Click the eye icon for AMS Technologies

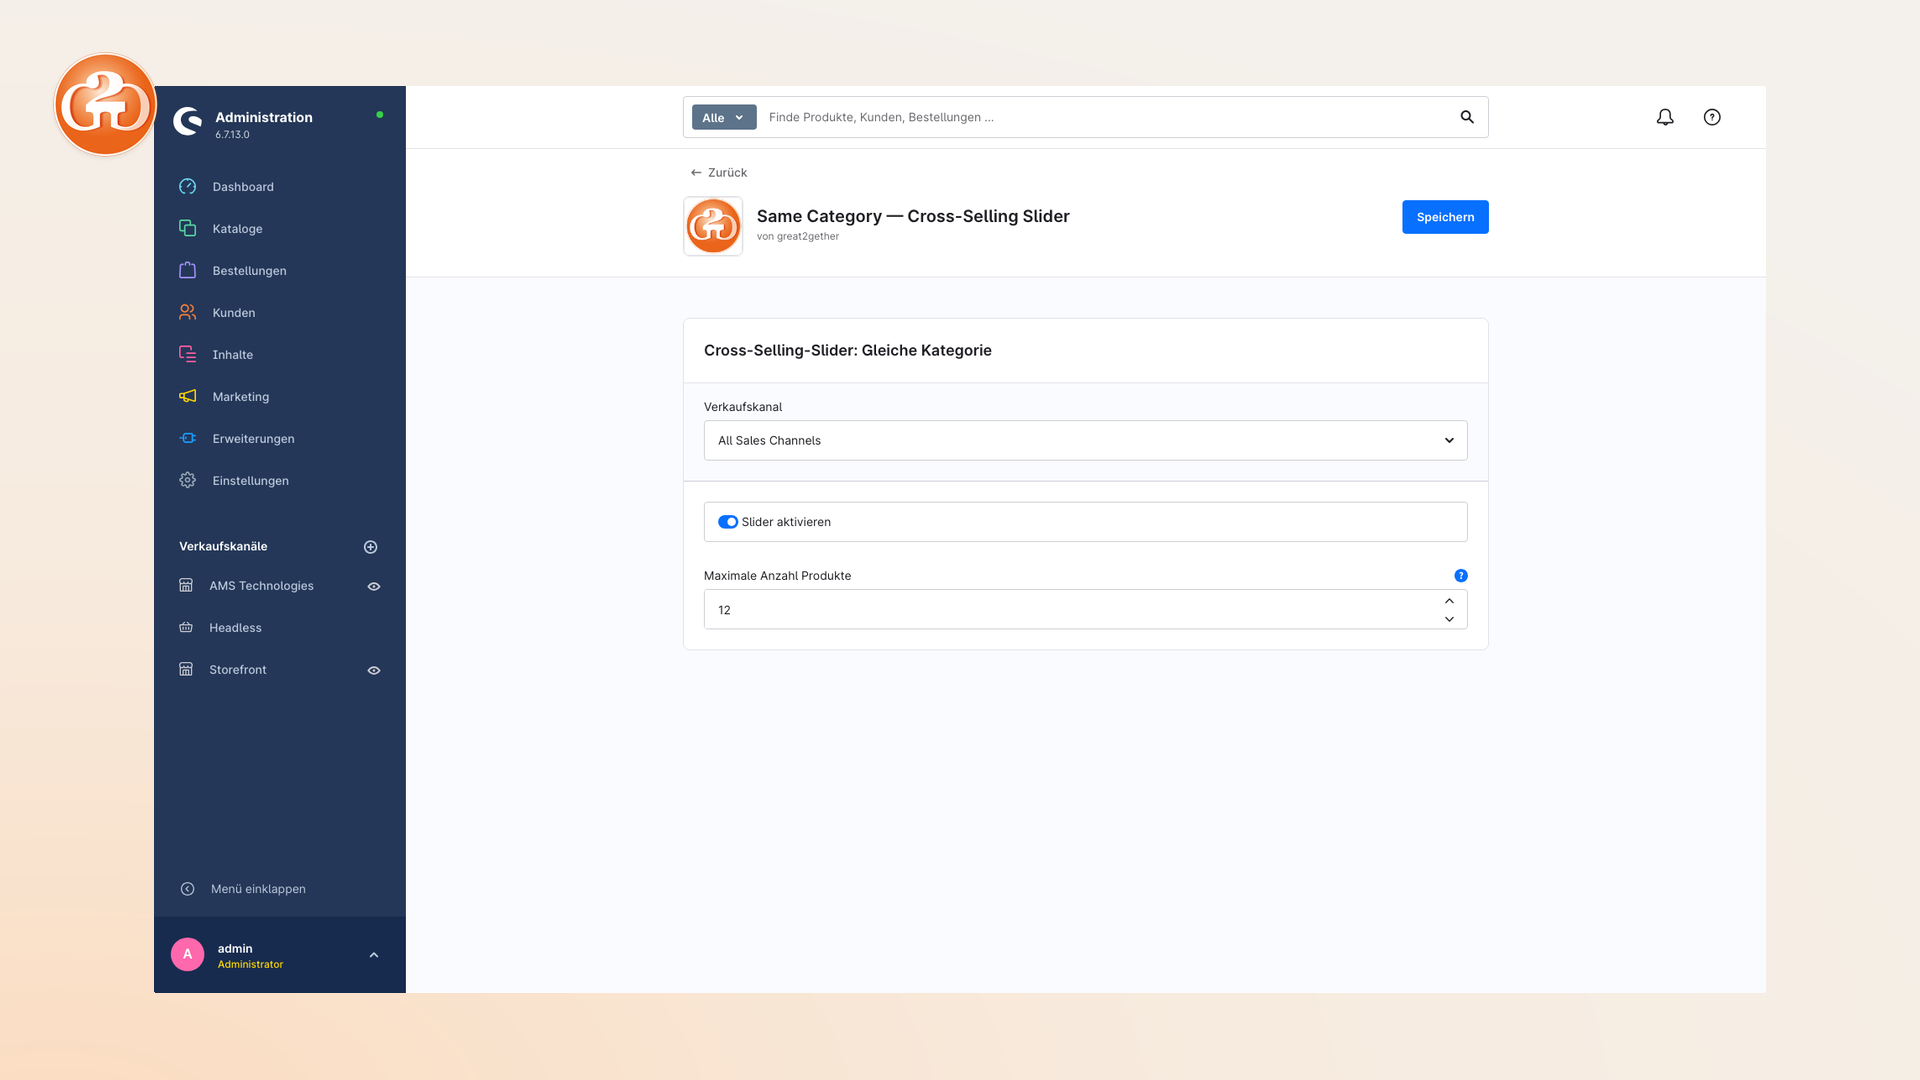point(374,587)
